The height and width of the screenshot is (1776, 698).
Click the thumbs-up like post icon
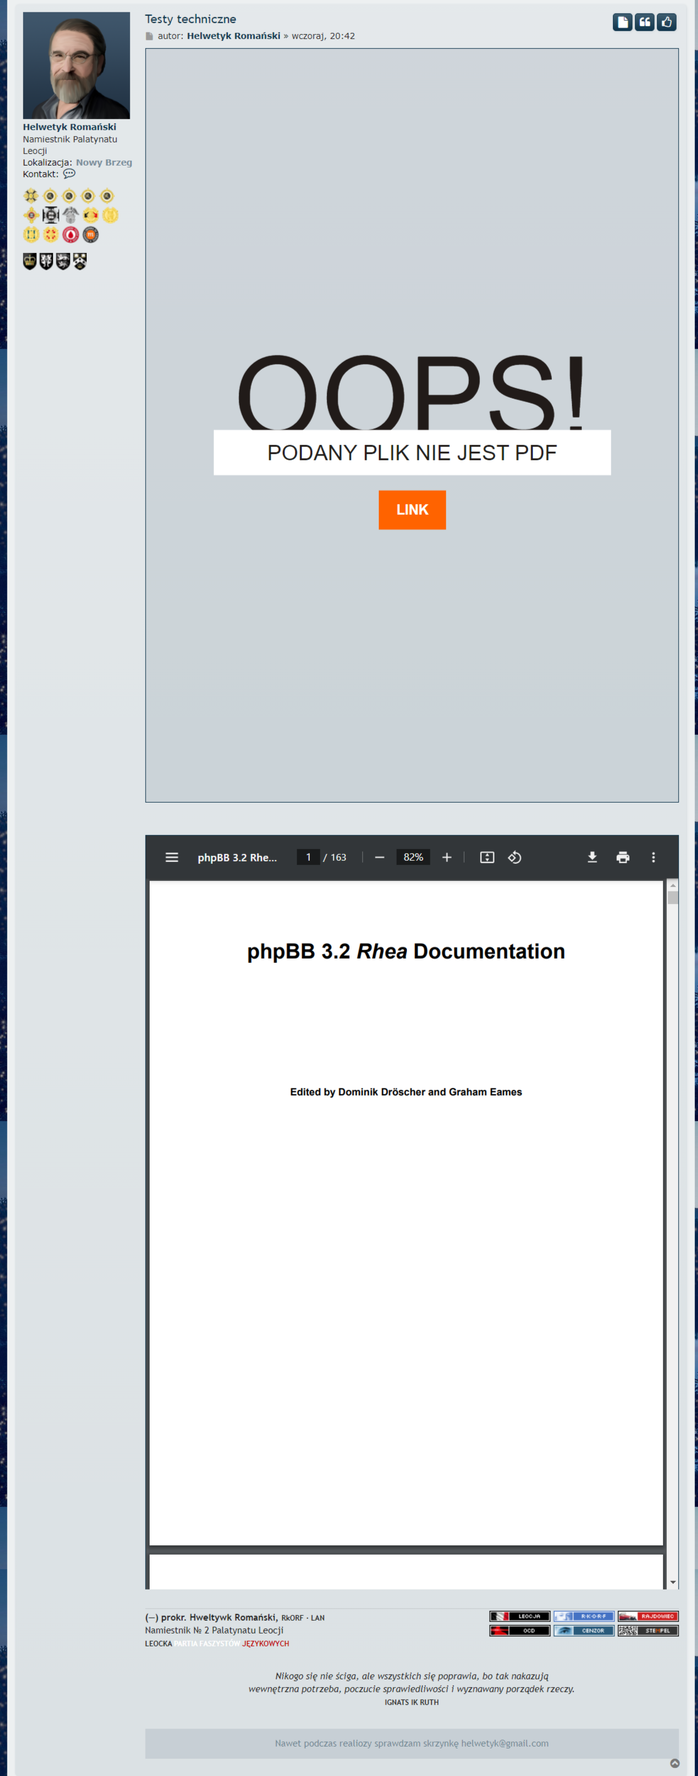667,22
